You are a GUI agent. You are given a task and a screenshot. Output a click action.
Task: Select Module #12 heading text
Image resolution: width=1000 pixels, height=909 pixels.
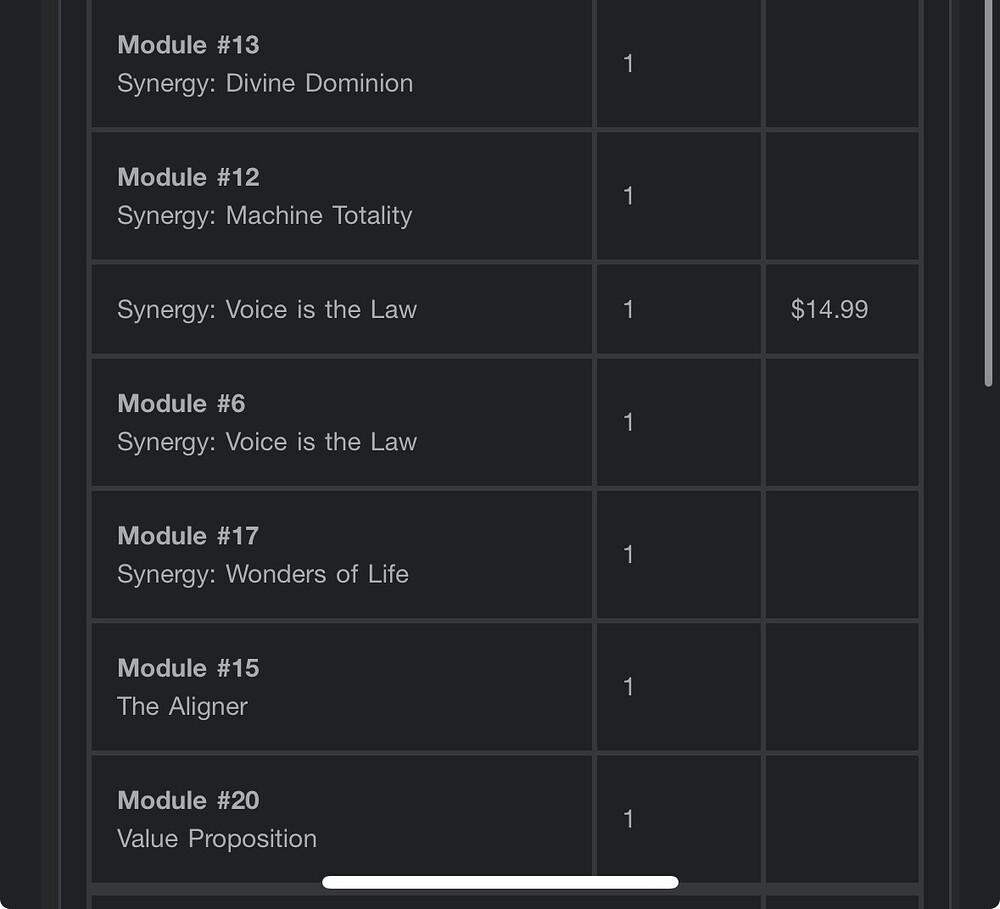click(188, 177)
